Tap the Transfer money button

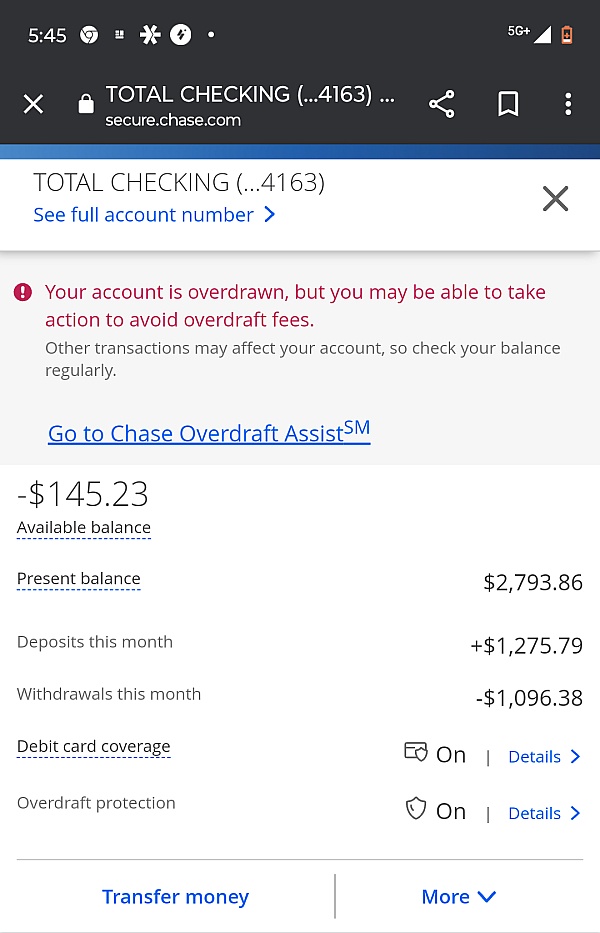[176, 896]
